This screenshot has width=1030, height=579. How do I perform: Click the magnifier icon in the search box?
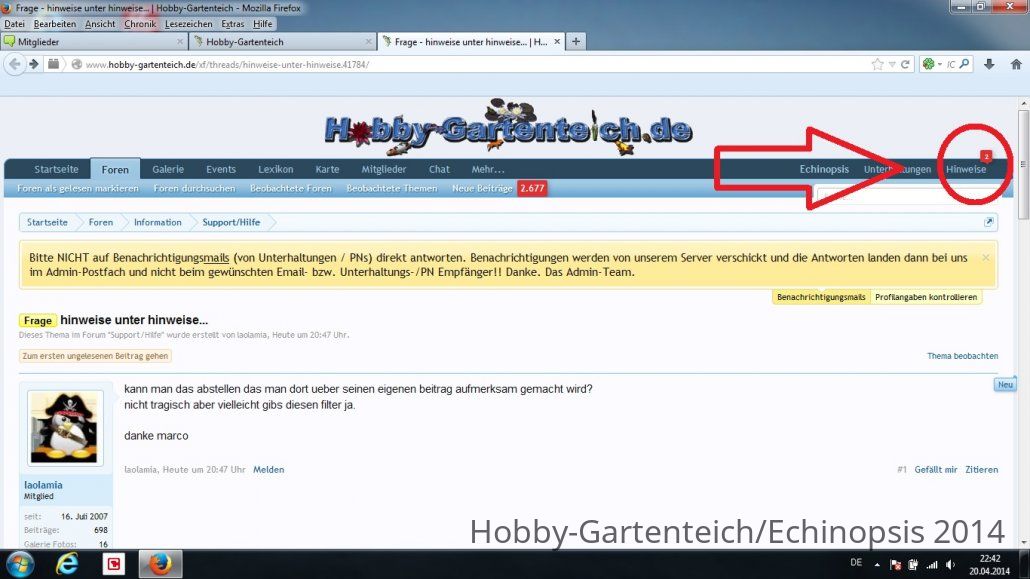pyautogui.click(x=964, y=64)
